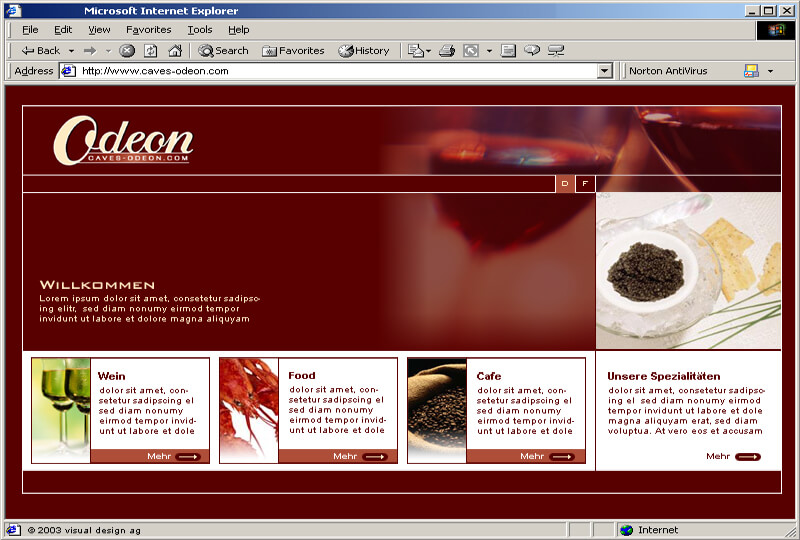Switch language with the F button
Viewport: 800px width, 540px height.
point(585,184)
